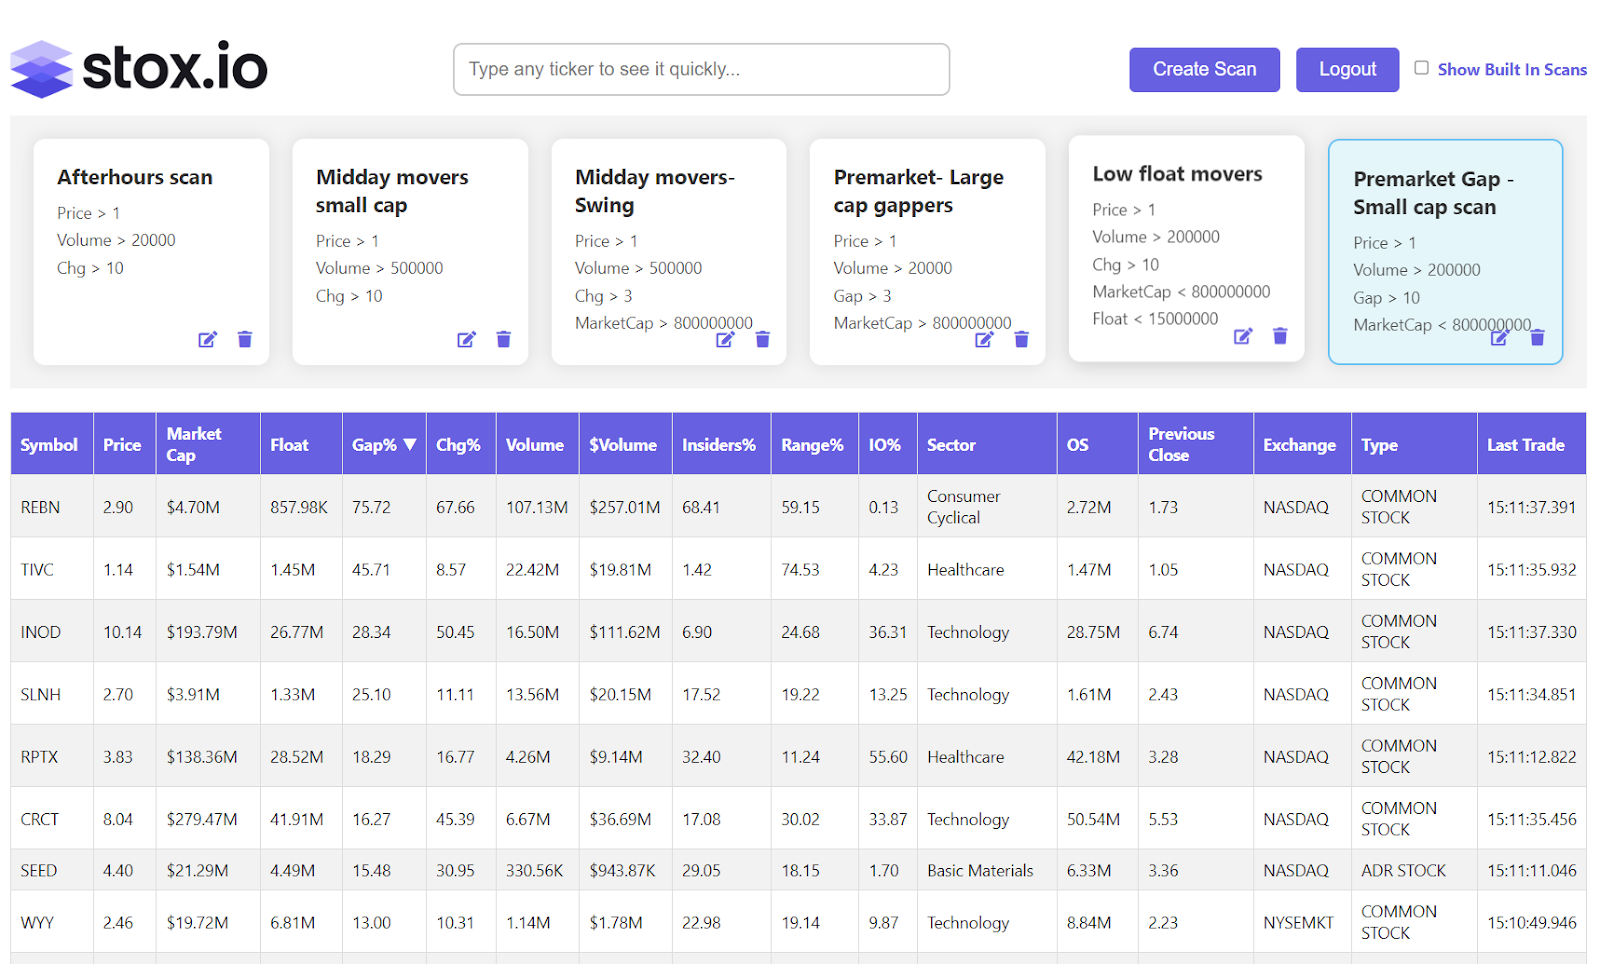Click REBN market cap $4.70M
1600x964 pixels.
(193, 507)
